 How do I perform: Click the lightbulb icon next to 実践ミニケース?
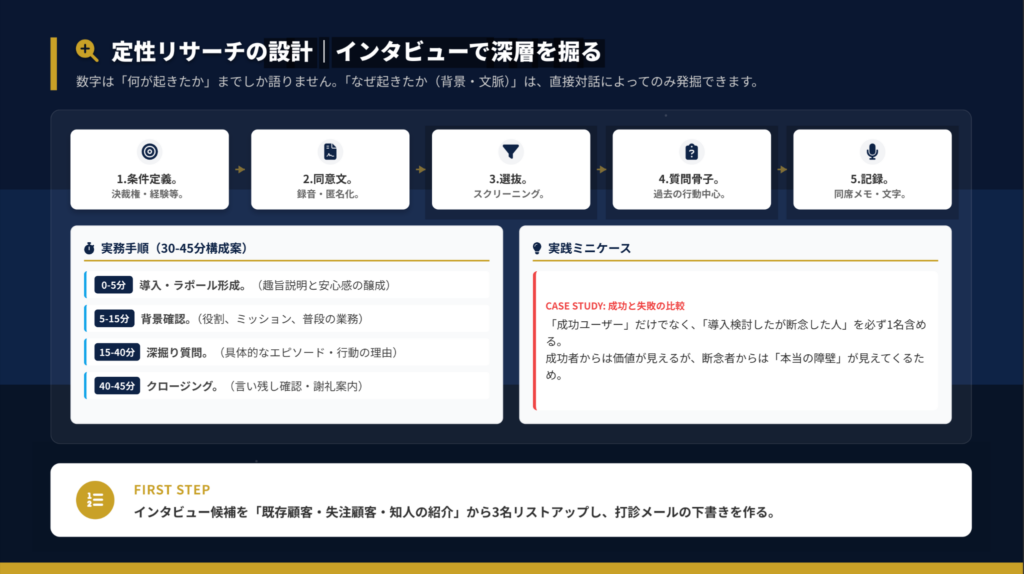coord(536,247)
